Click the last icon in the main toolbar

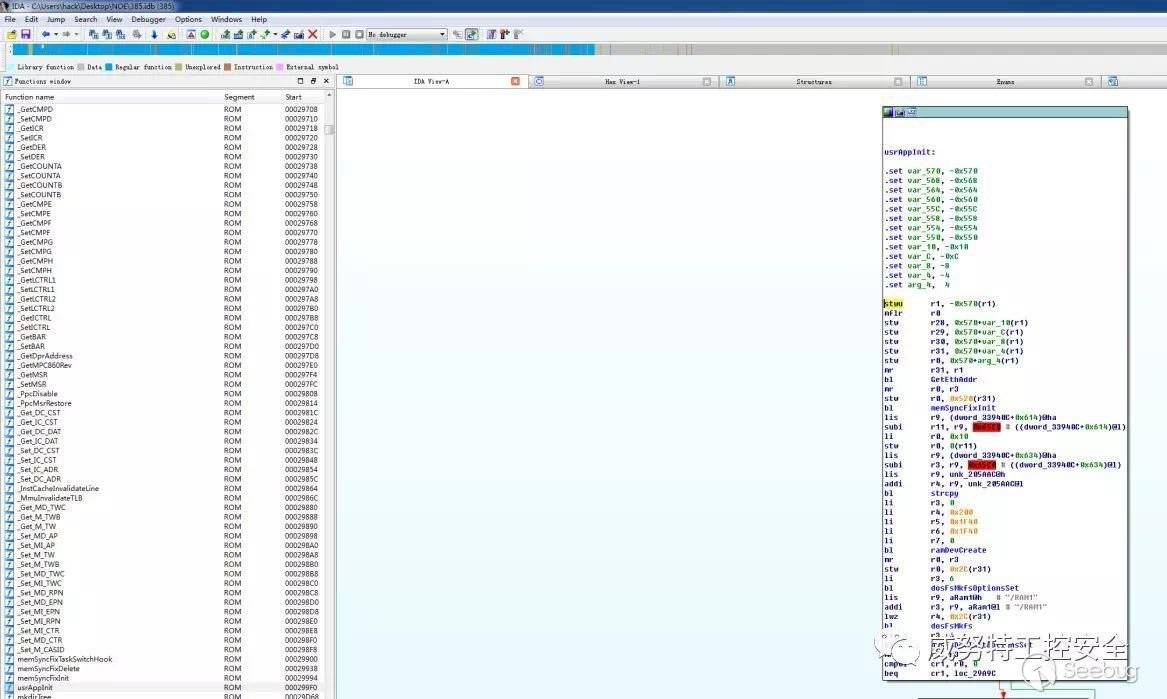point(519,34)
